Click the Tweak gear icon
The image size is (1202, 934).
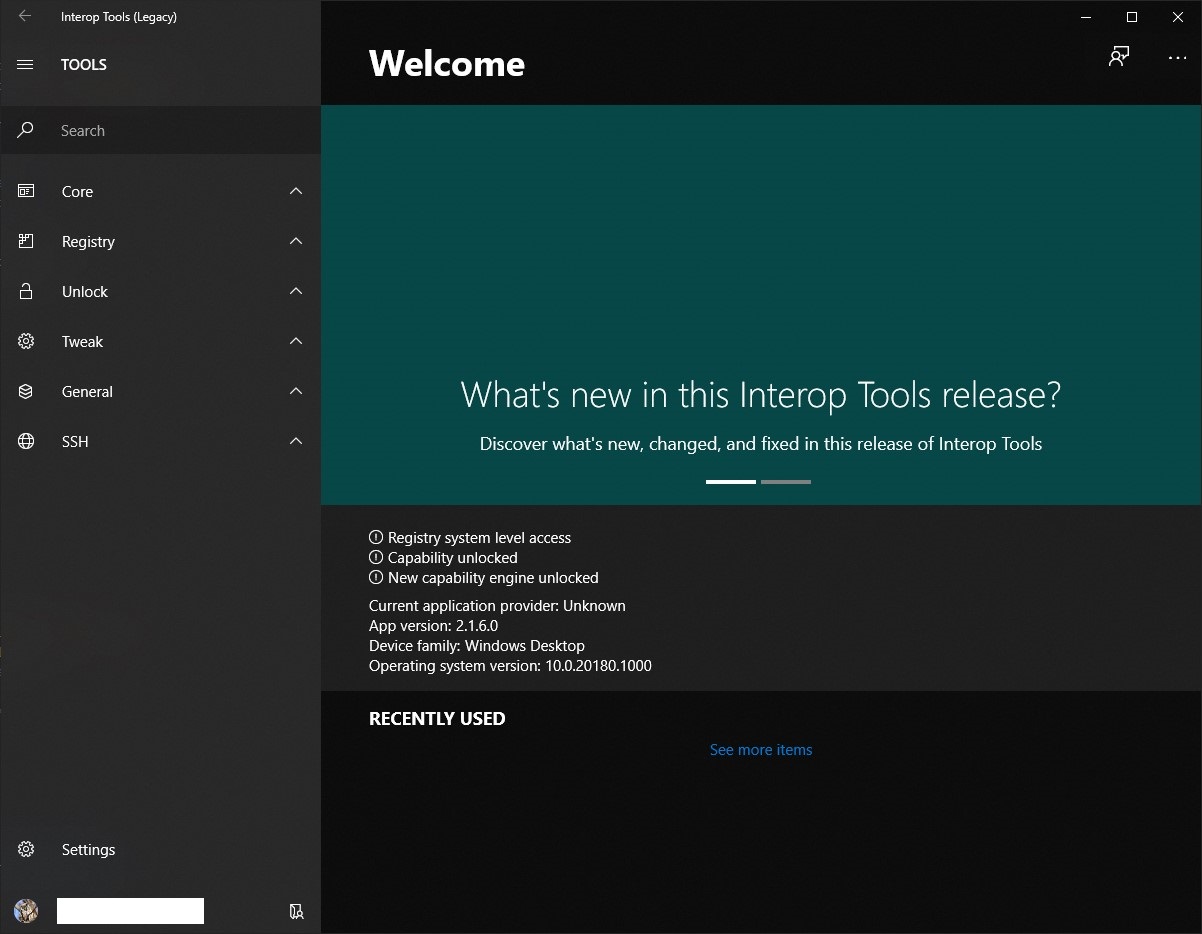(26, 341)
